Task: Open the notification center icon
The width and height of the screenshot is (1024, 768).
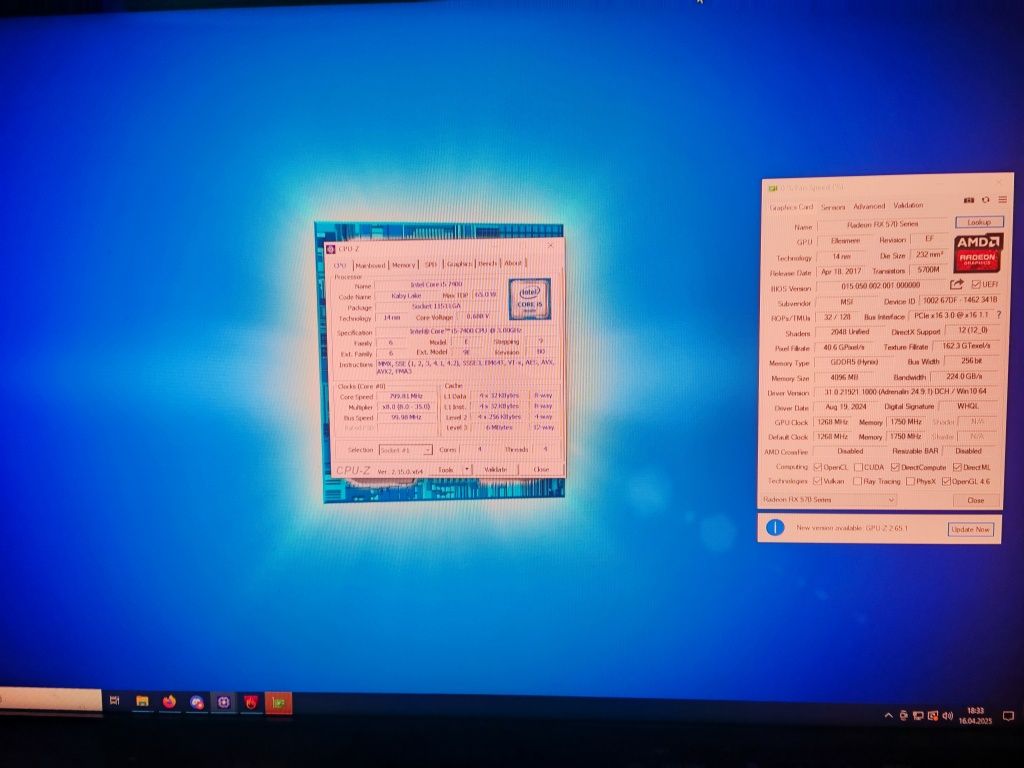Action: (1008, 716)
